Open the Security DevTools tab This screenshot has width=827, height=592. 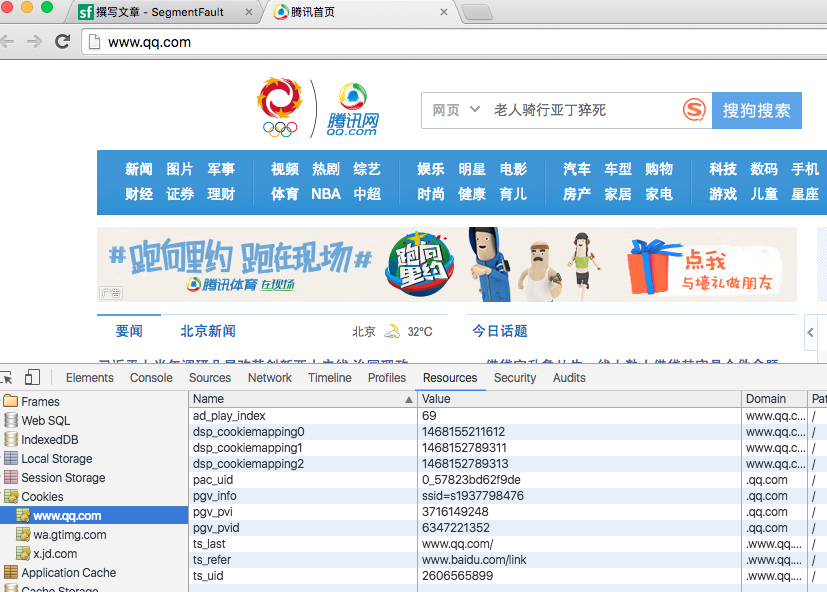[x=515, y=378]
